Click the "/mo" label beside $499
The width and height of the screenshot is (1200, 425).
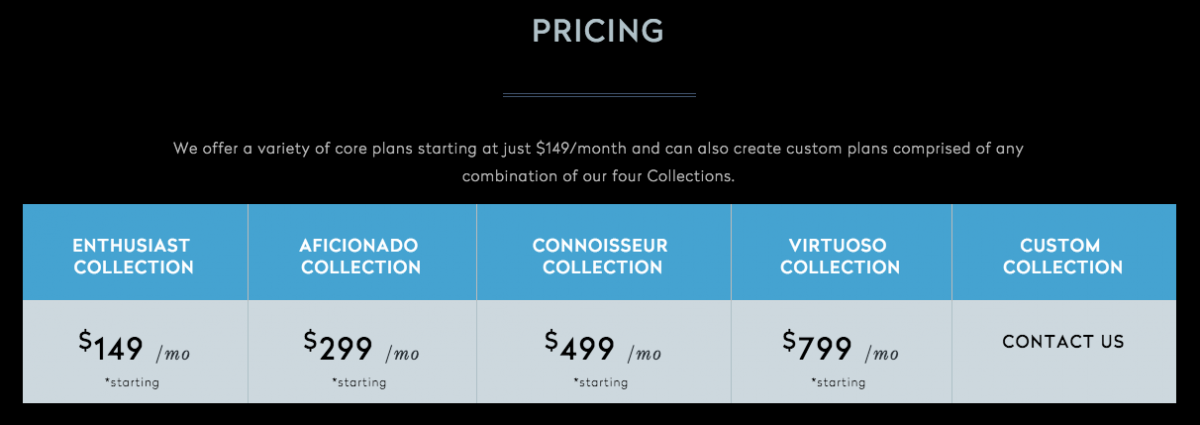point(644,354)
